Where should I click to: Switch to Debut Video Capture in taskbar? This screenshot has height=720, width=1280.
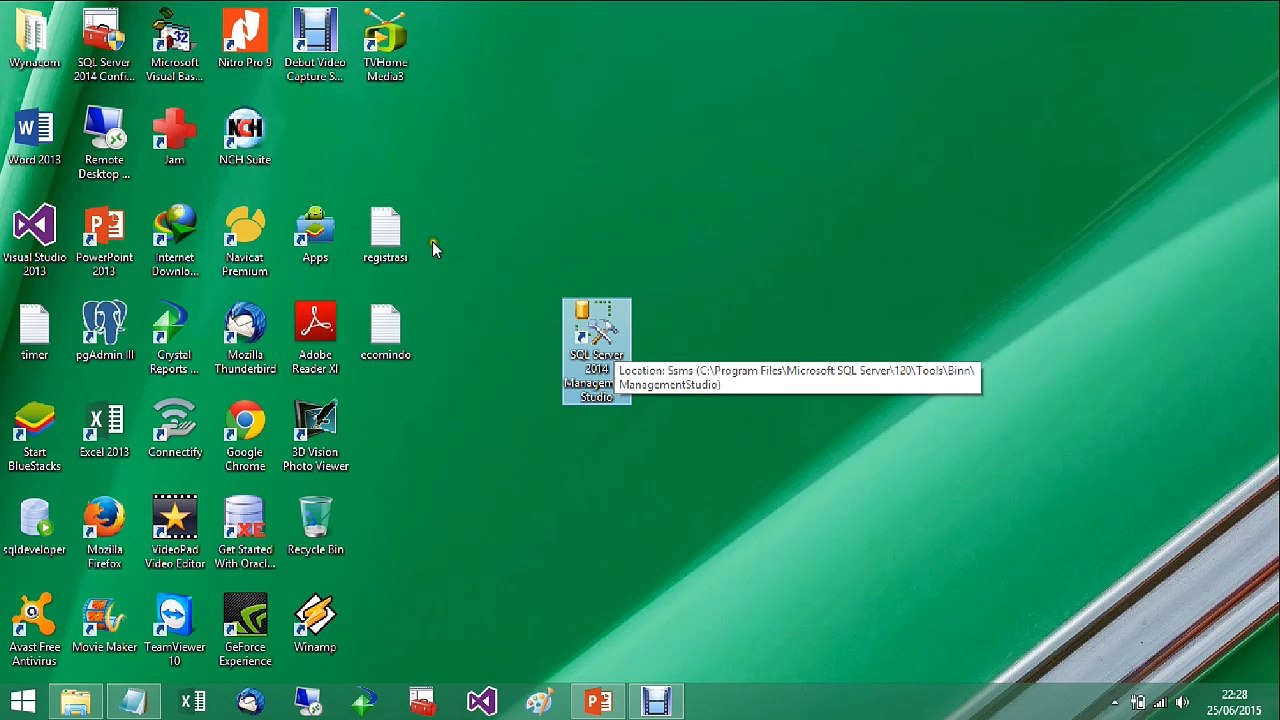(x=656, y=701)
